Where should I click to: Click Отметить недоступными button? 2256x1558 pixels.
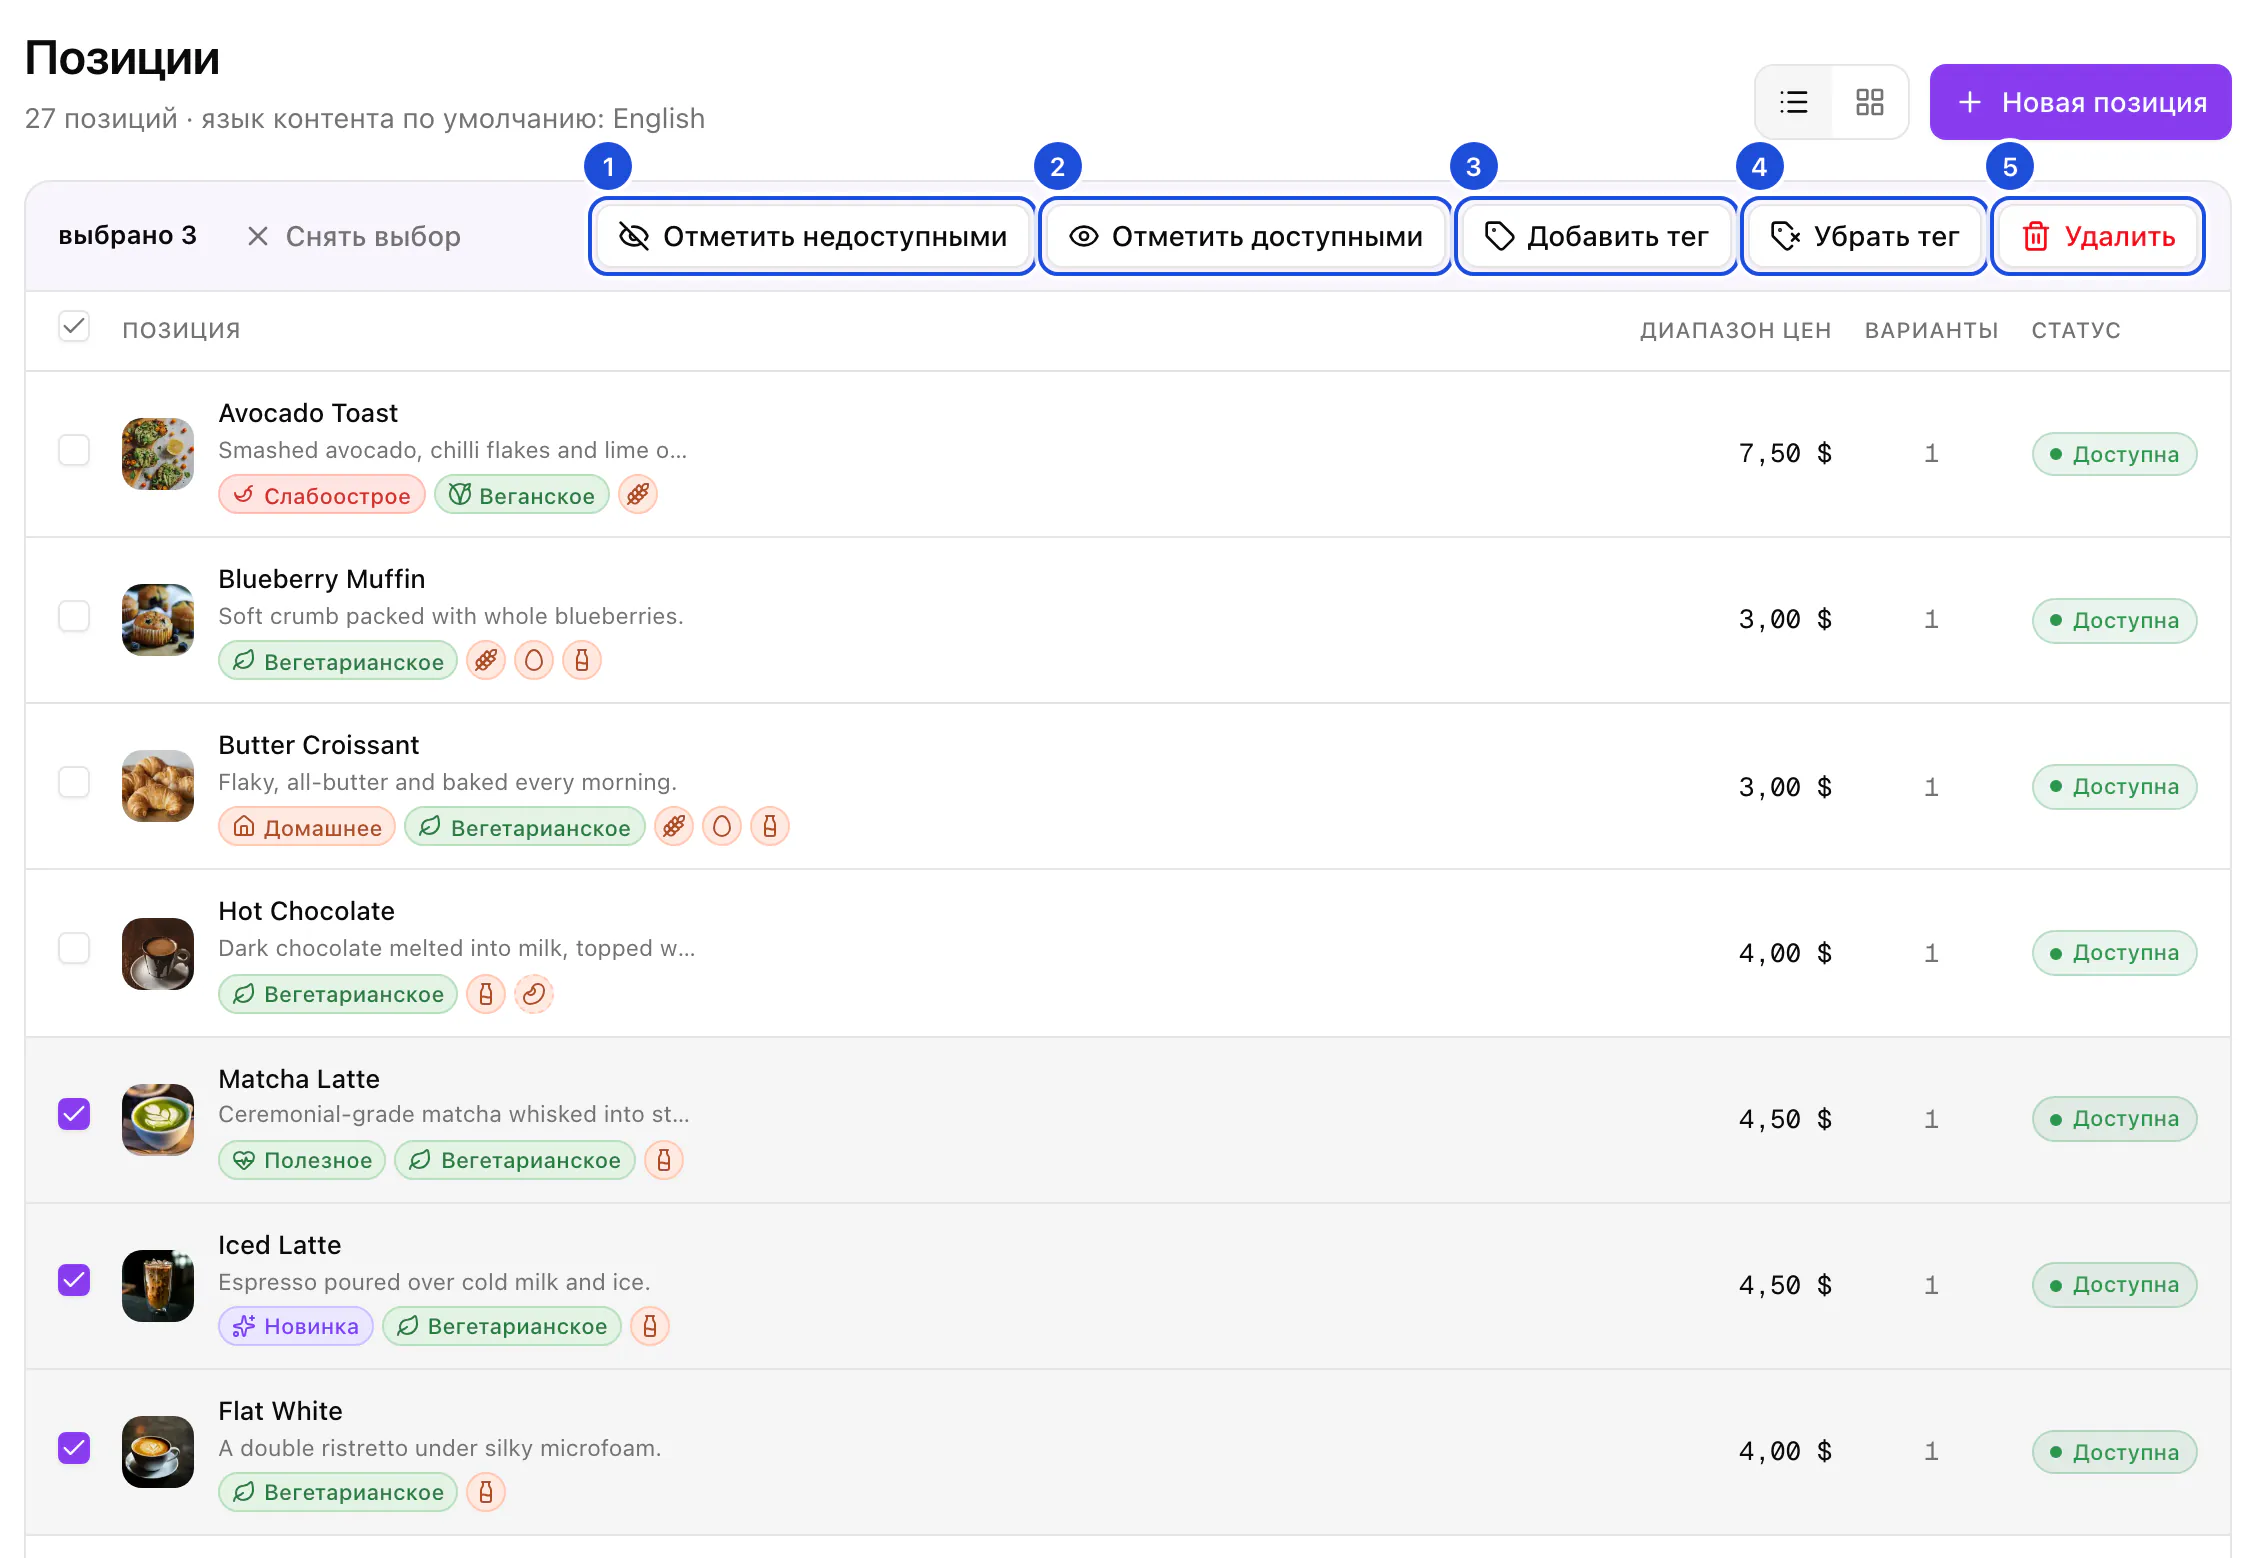click(x=813, y=236)
